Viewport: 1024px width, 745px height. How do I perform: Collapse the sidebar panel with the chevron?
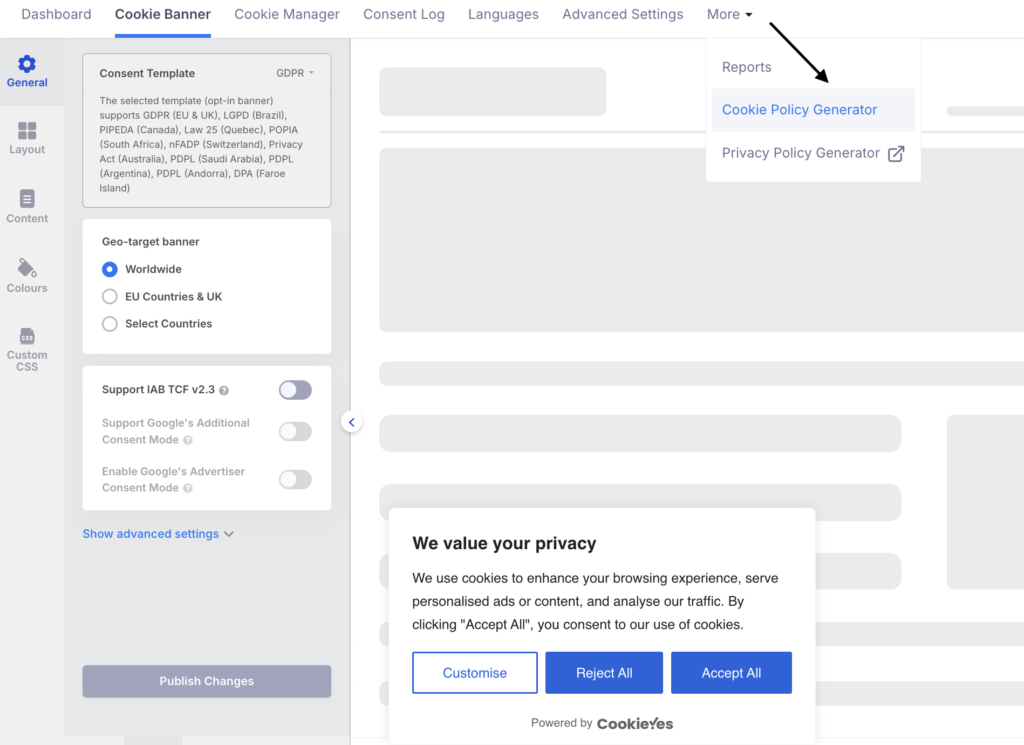point(351,422)
